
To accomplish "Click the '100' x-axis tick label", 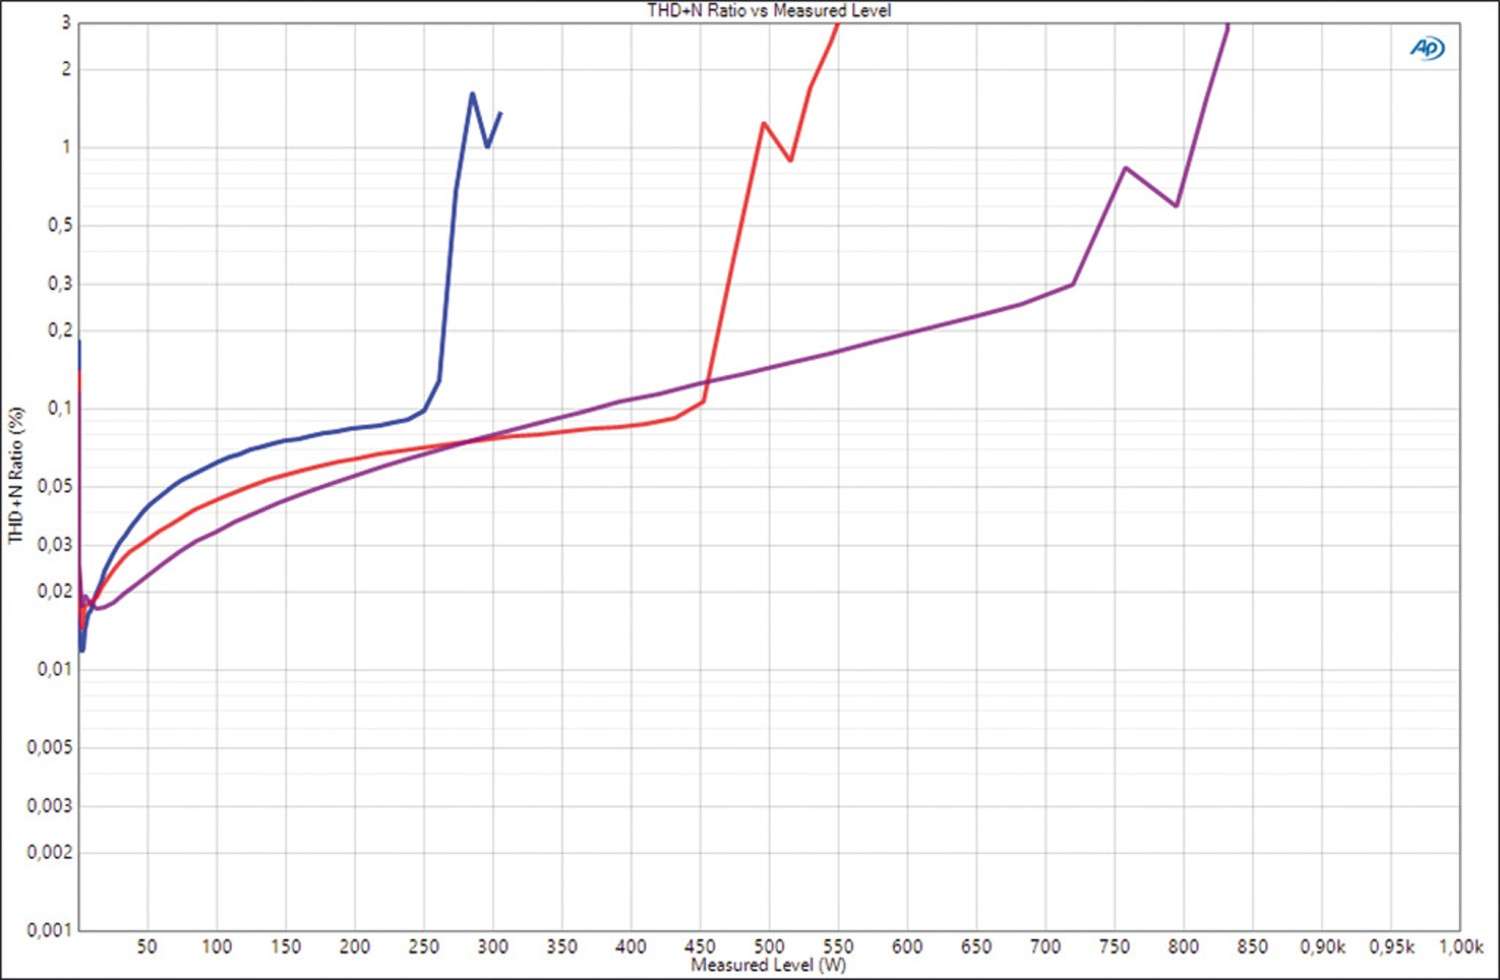I will 217,946.
